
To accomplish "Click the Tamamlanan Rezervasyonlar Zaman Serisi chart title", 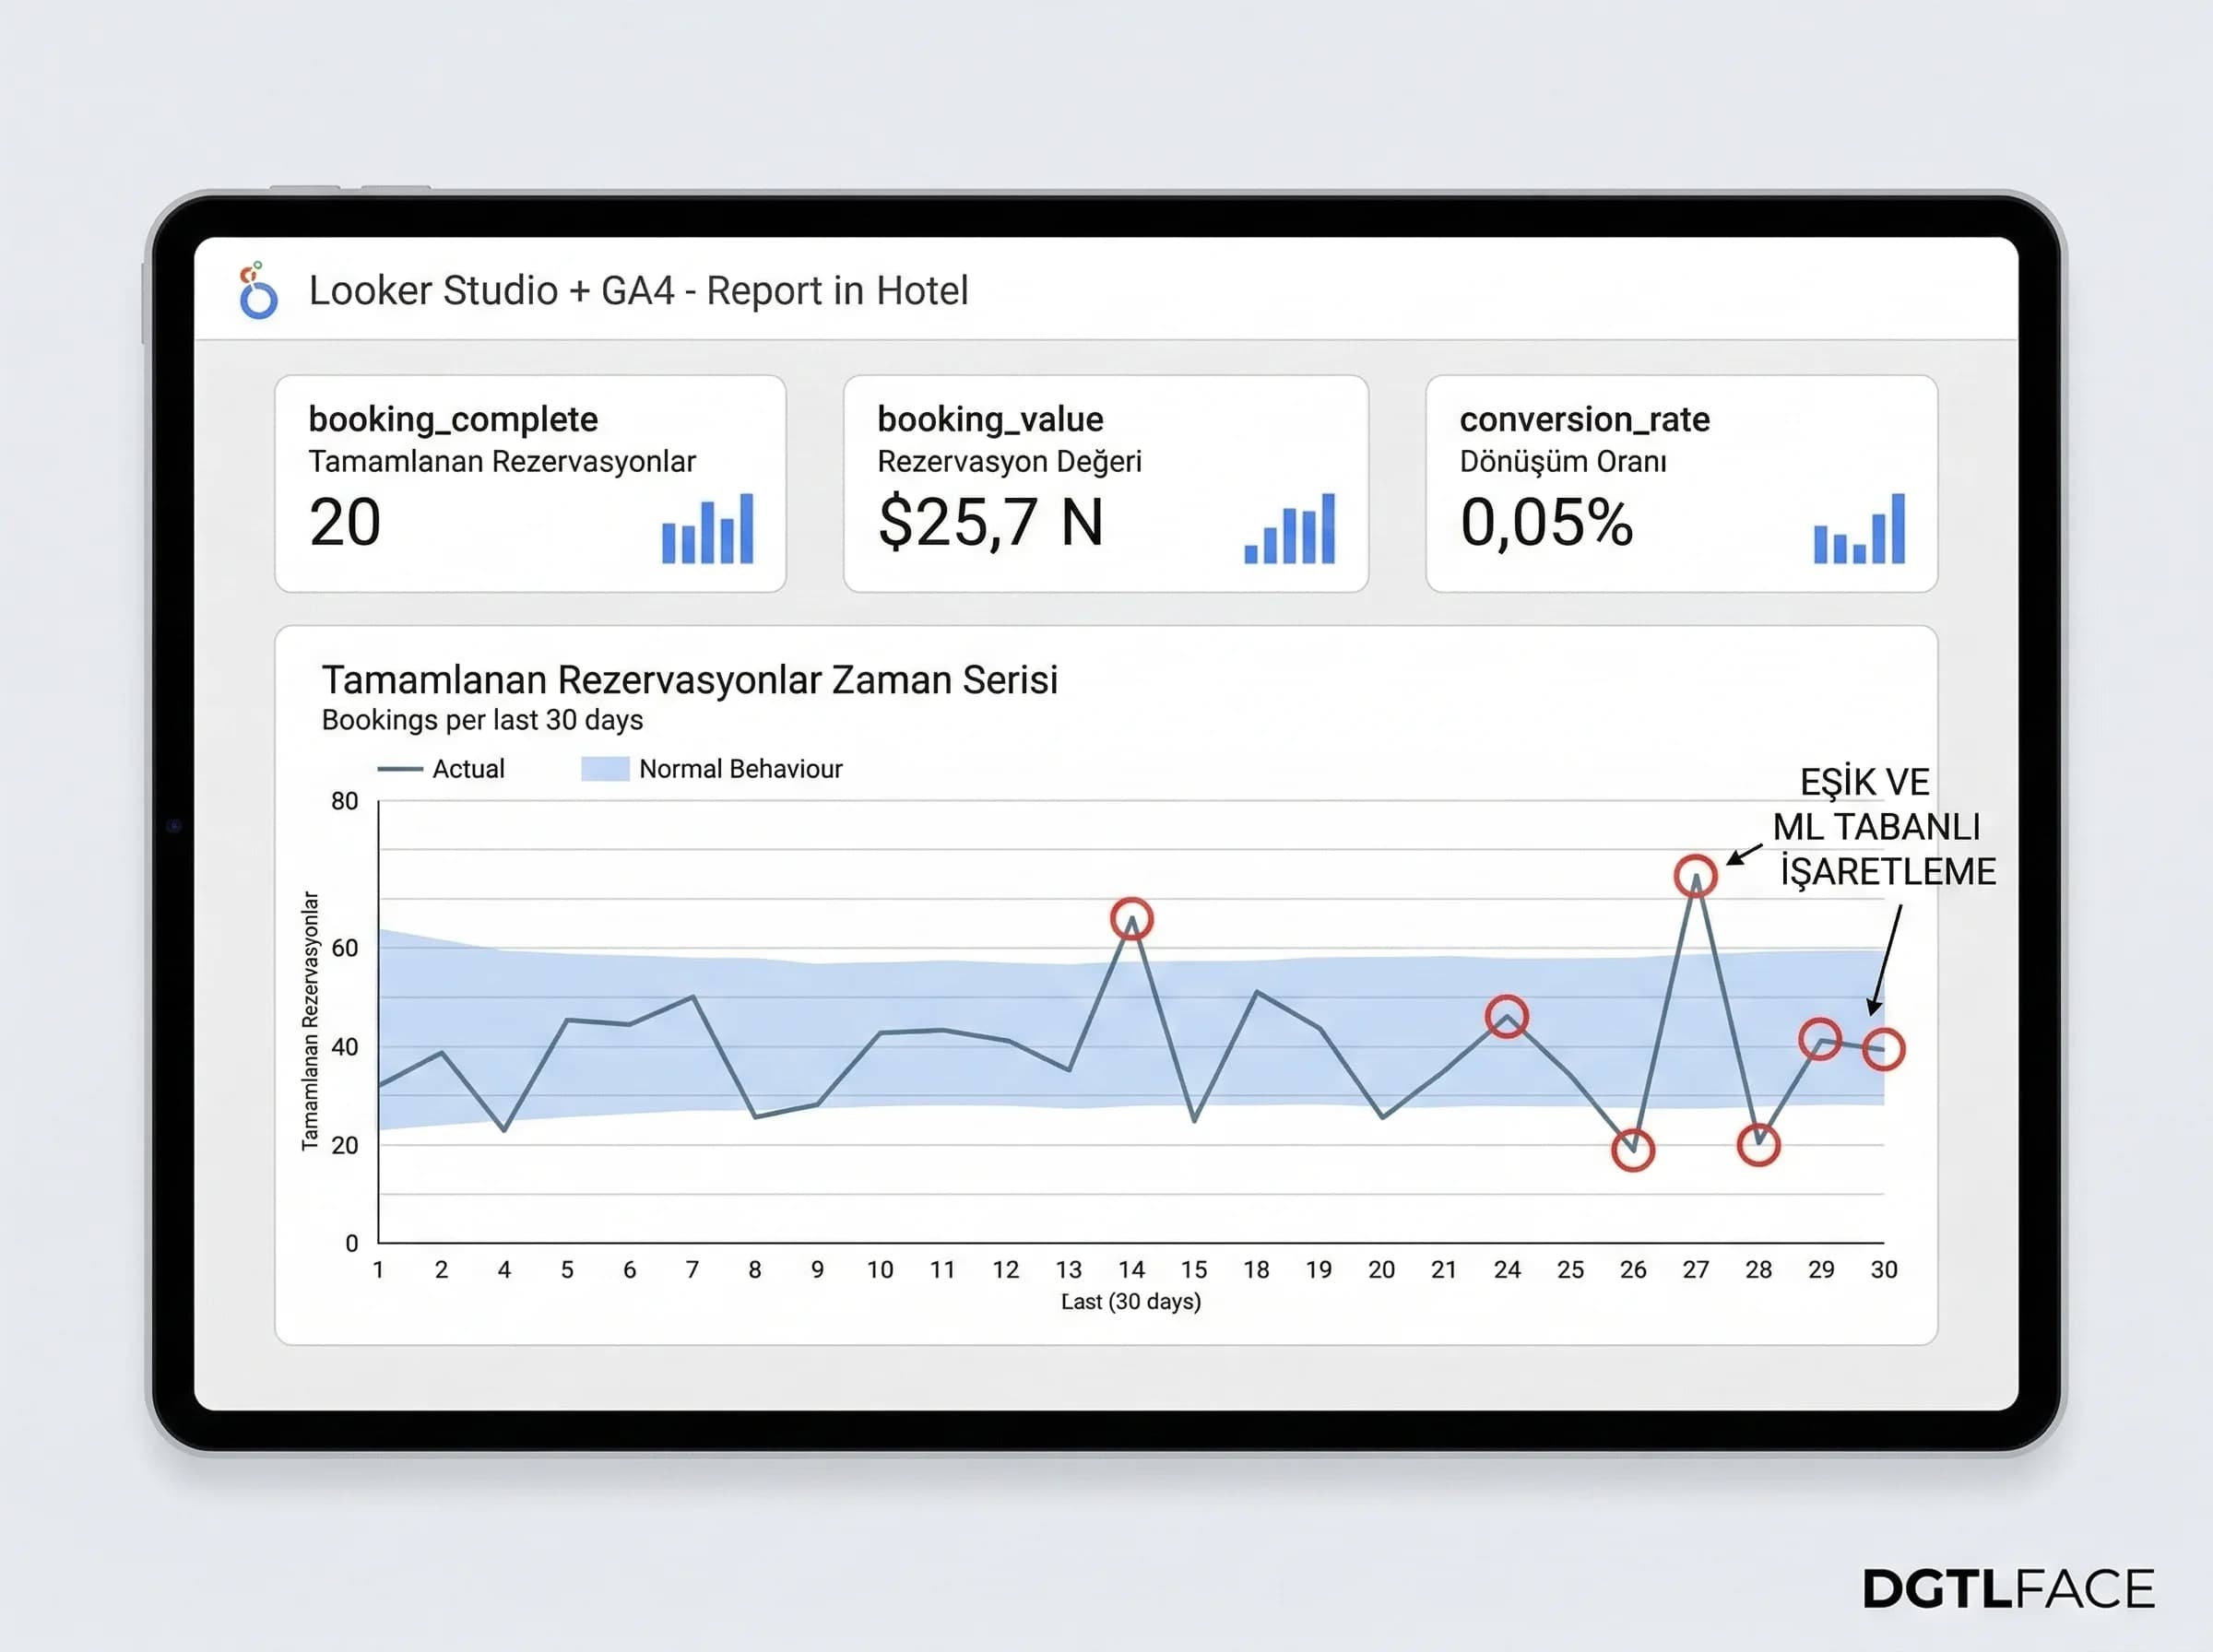I will (689, 680).
